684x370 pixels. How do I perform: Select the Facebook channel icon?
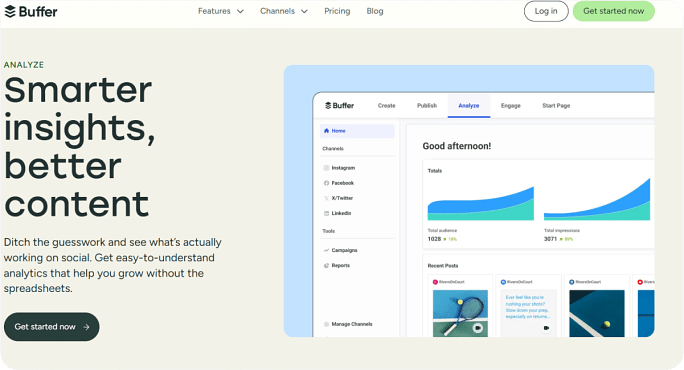coord(326,183)
